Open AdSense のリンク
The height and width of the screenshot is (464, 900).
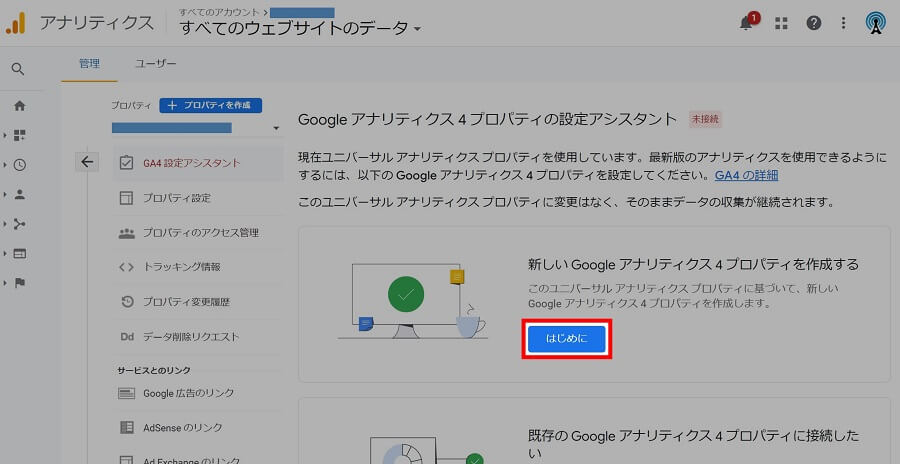(x=198, y=428)
